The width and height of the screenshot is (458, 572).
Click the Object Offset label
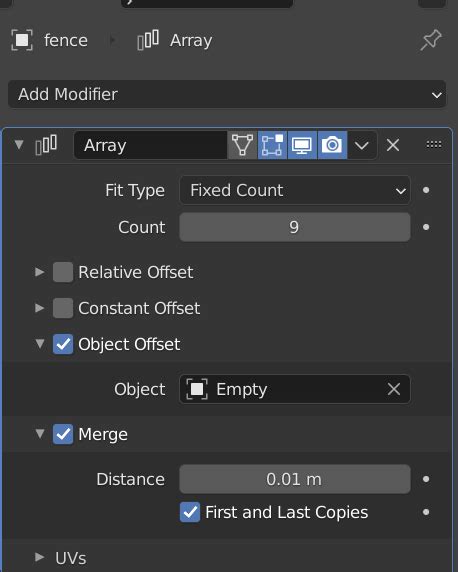[x=129, y=344]
